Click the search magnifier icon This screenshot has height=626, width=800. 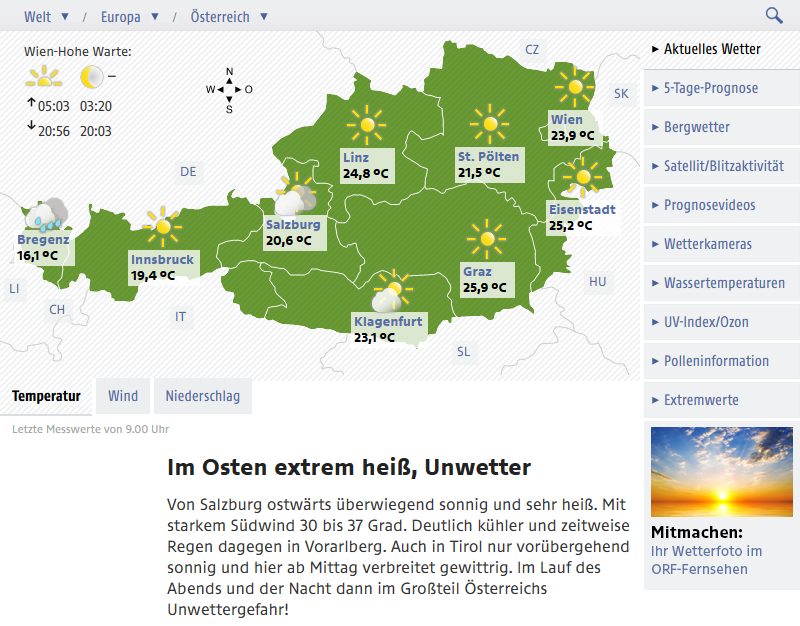click(773, 15)
